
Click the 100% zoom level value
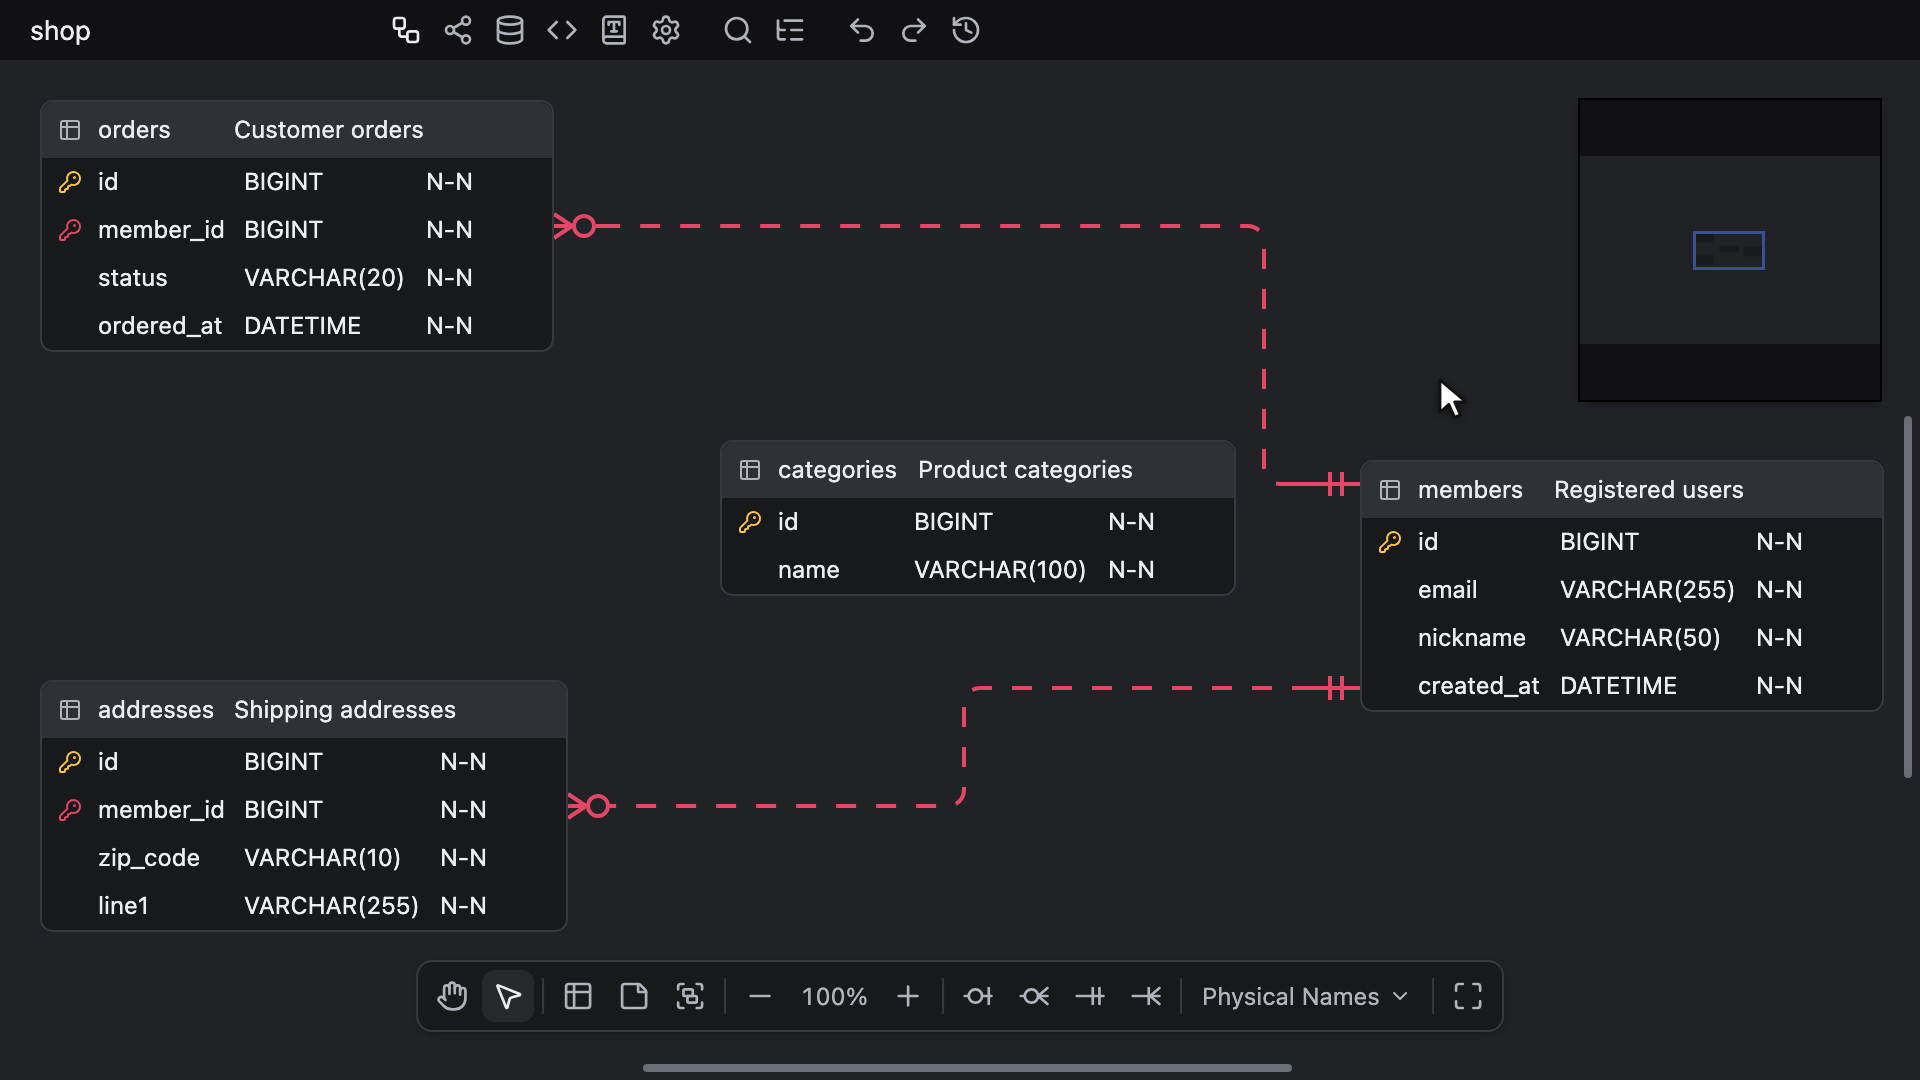(x=834, y=997)
